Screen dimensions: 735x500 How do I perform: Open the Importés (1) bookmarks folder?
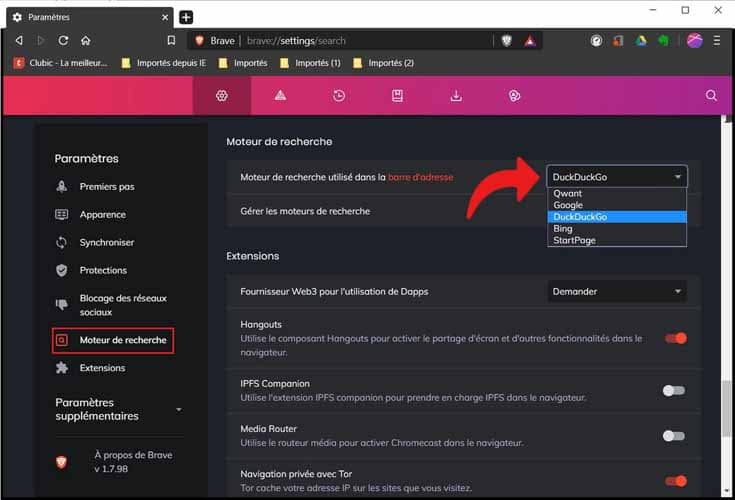click(x=310, y=63)
